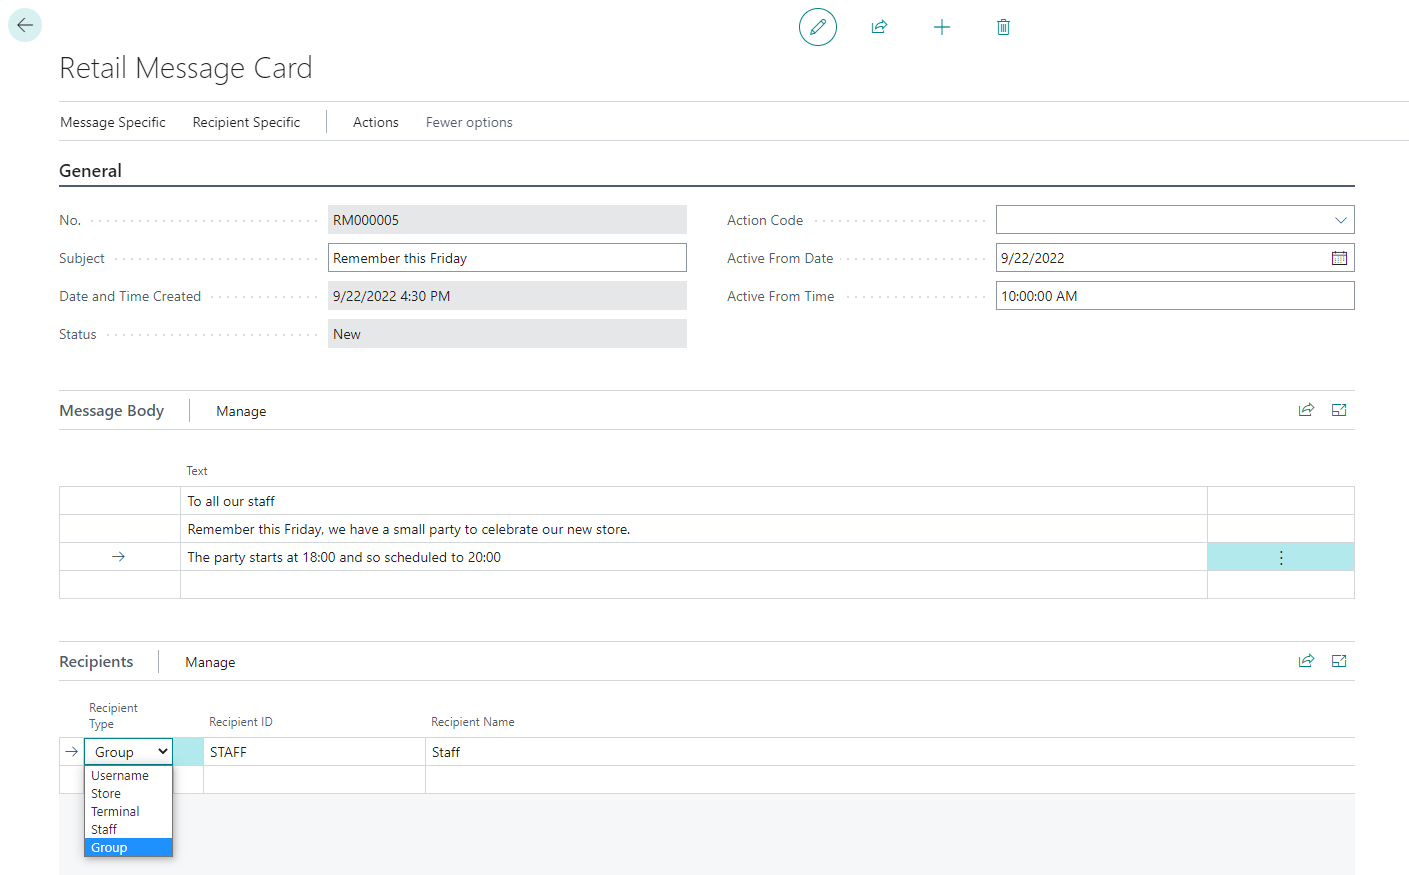Click the pencil edit icon
The height and width of the screenshot is (875, 1409).
pyautogui.click(x=817, y=27)
